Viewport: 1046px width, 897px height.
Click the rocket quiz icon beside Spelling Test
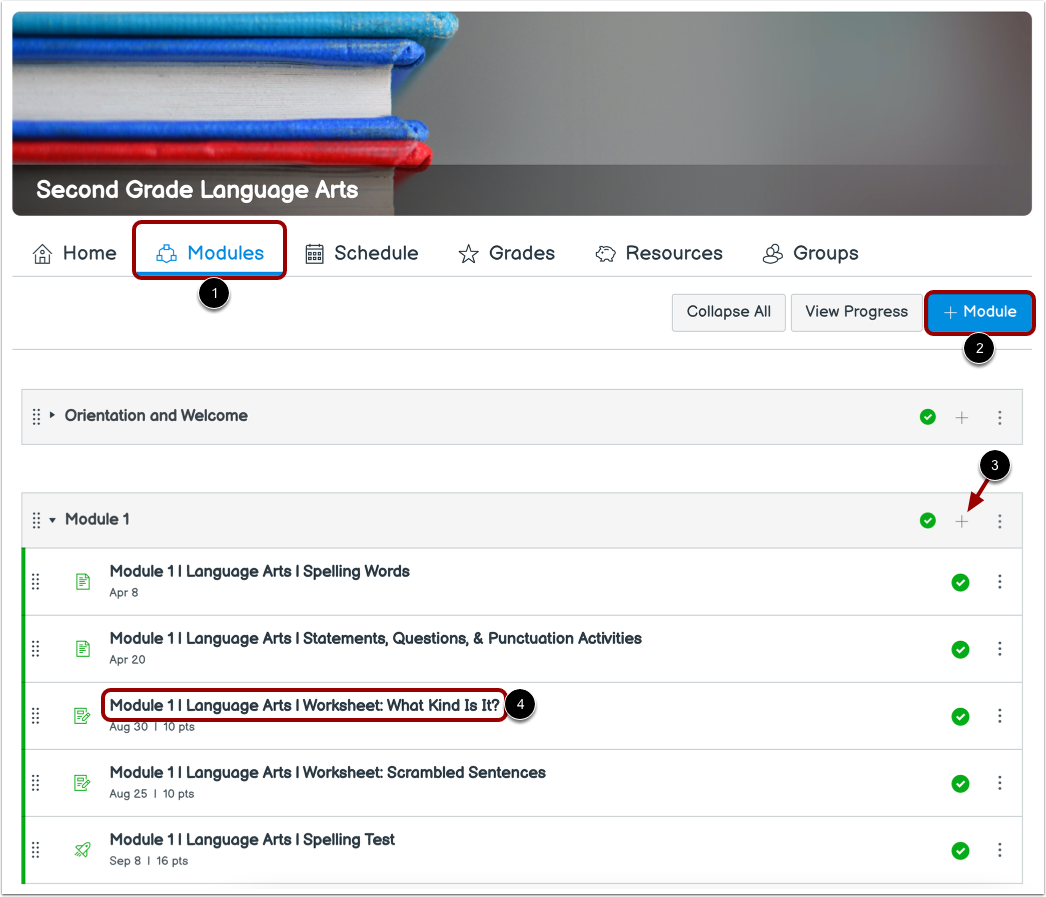coord(83,849)
